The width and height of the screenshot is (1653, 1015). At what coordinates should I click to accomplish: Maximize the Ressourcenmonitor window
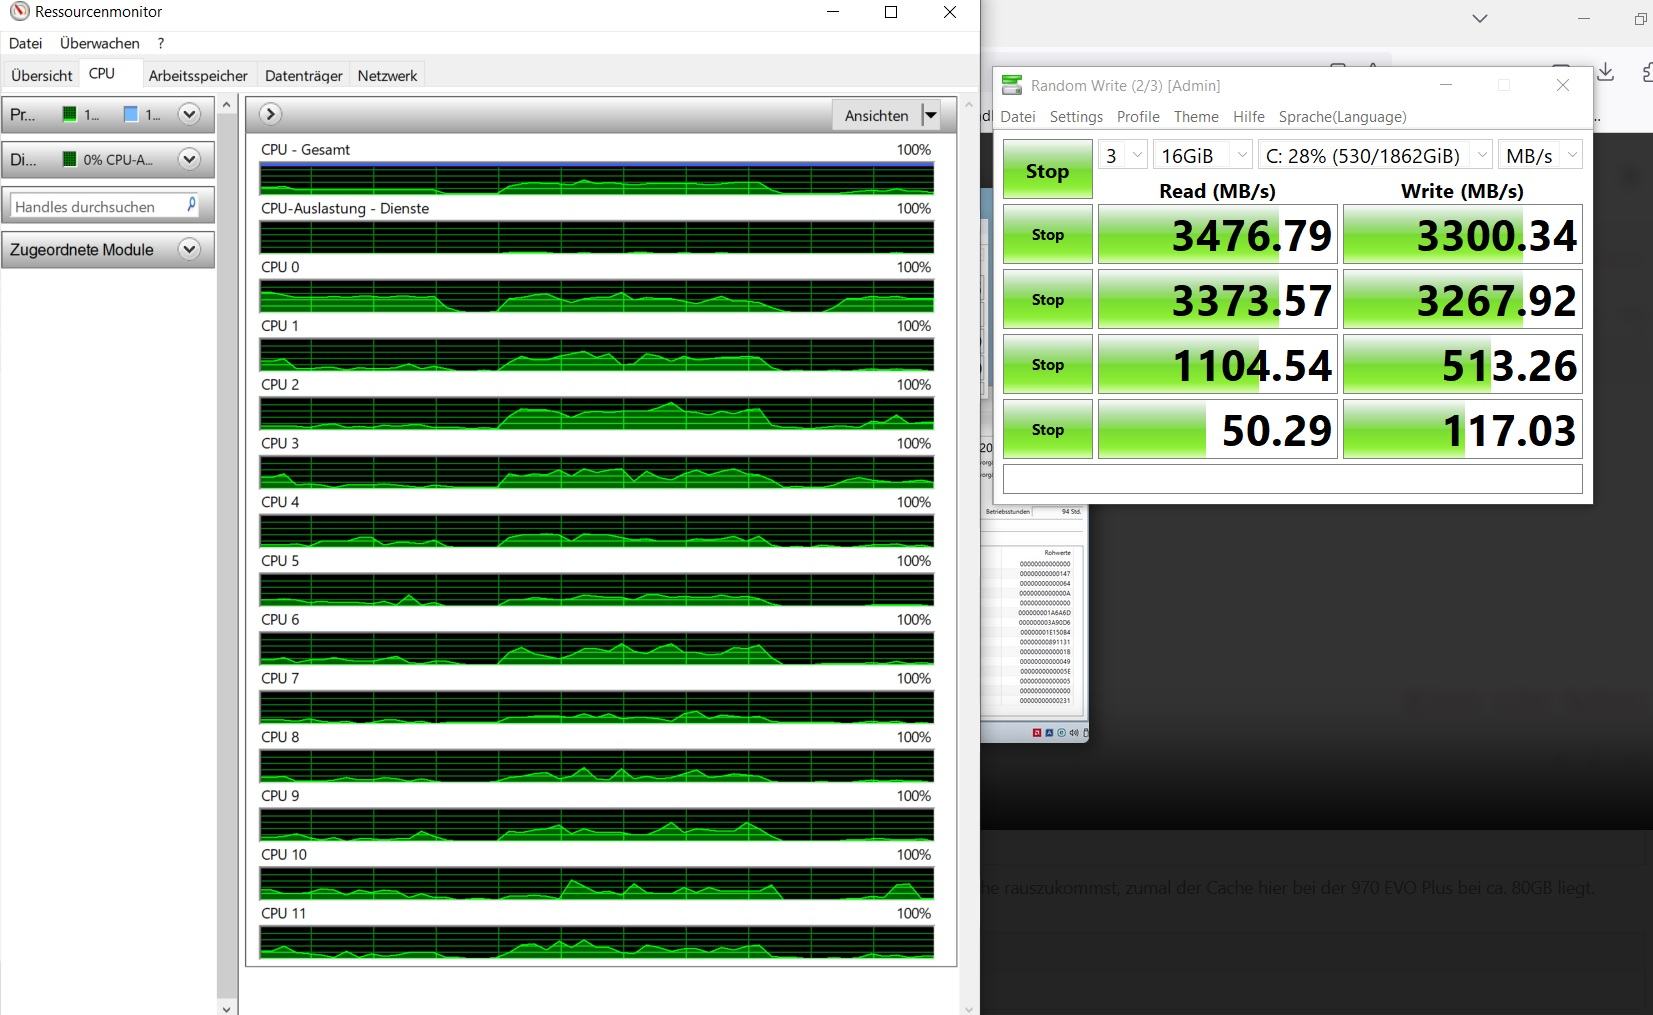click(x=891, y=12)
